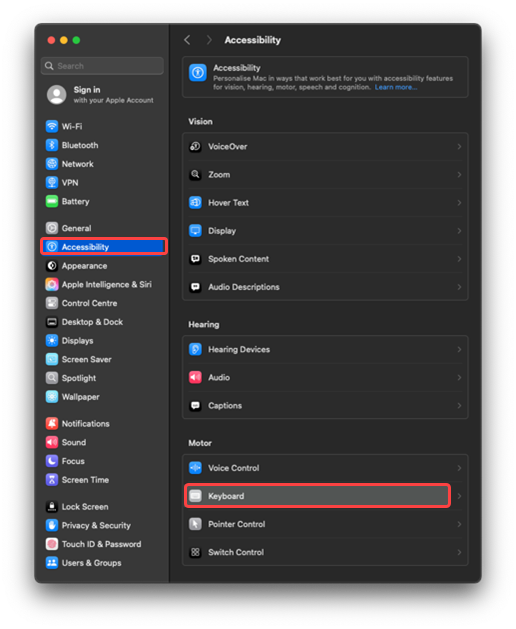The width and height of the screenshot is (516, 629).
Task: Click the Hearing Devices ear icon
Action: coord(195,349)
